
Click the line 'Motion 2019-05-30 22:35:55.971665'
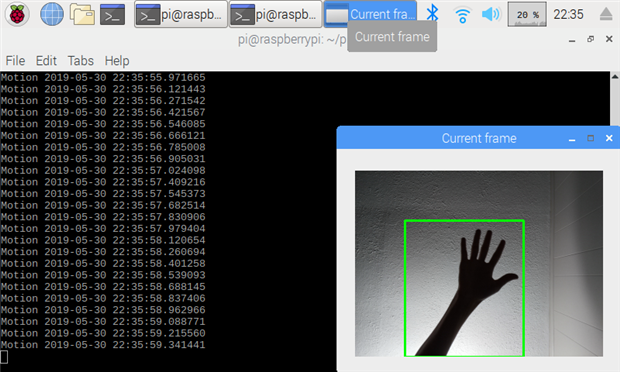pos(103,77)
